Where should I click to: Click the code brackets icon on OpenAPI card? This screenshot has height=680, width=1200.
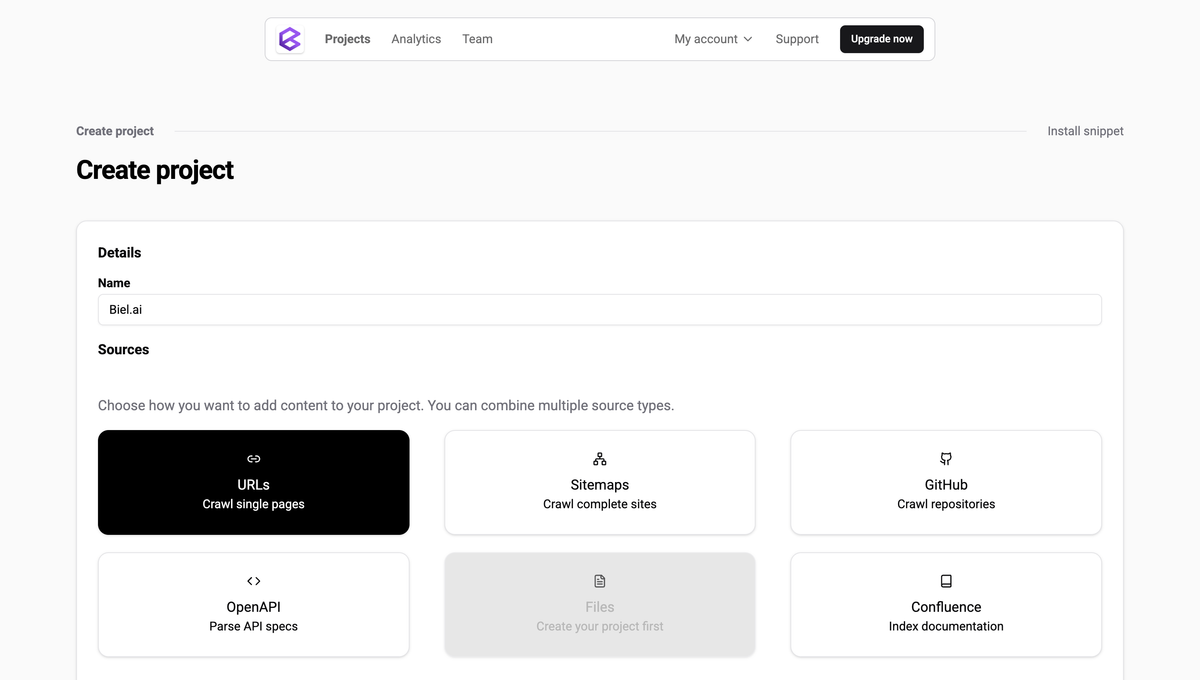tap(253, 580)
